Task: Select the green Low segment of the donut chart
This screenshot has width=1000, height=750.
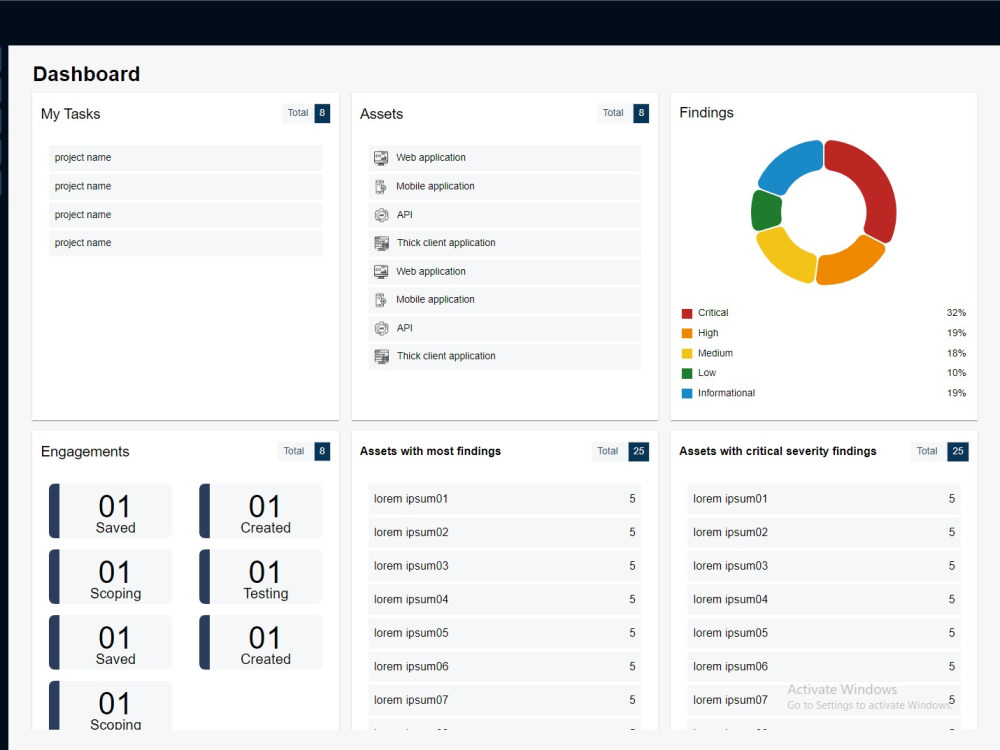Action: click(767, 210)
